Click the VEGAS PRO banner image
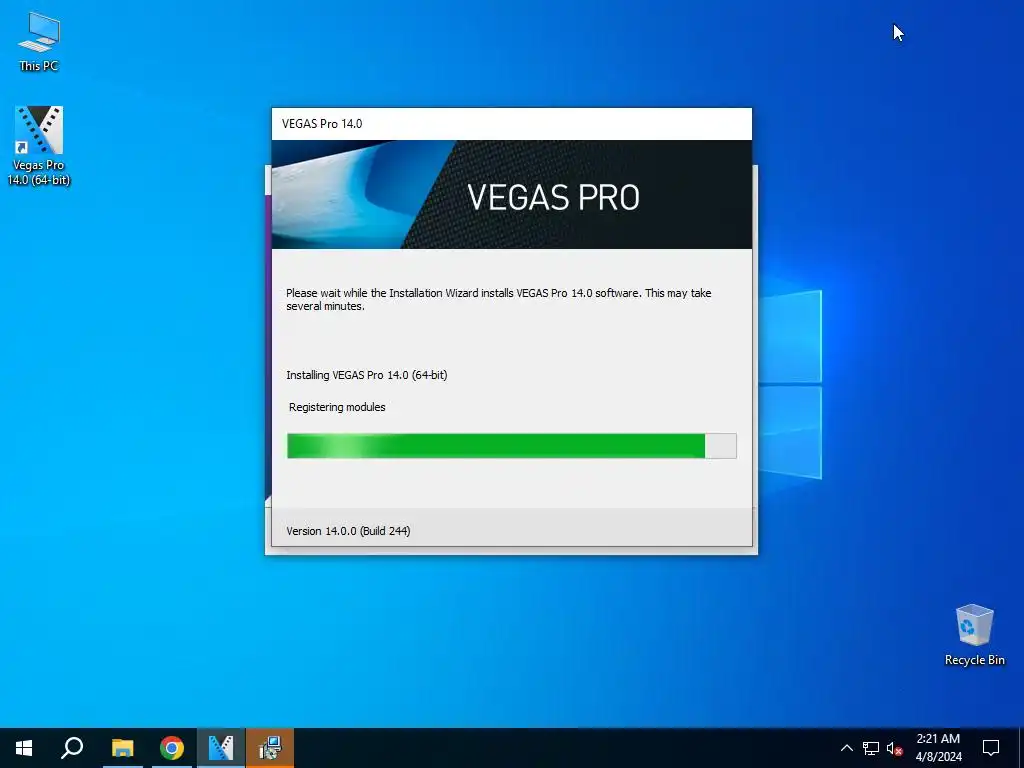Screen dimensions: 1024x768 512,195
